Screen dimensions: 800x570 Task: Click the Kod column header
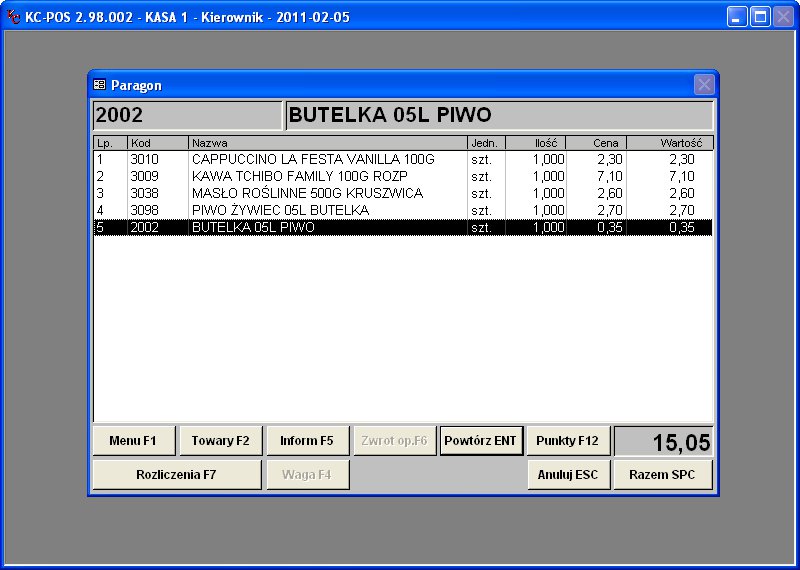tap(158, 143)
